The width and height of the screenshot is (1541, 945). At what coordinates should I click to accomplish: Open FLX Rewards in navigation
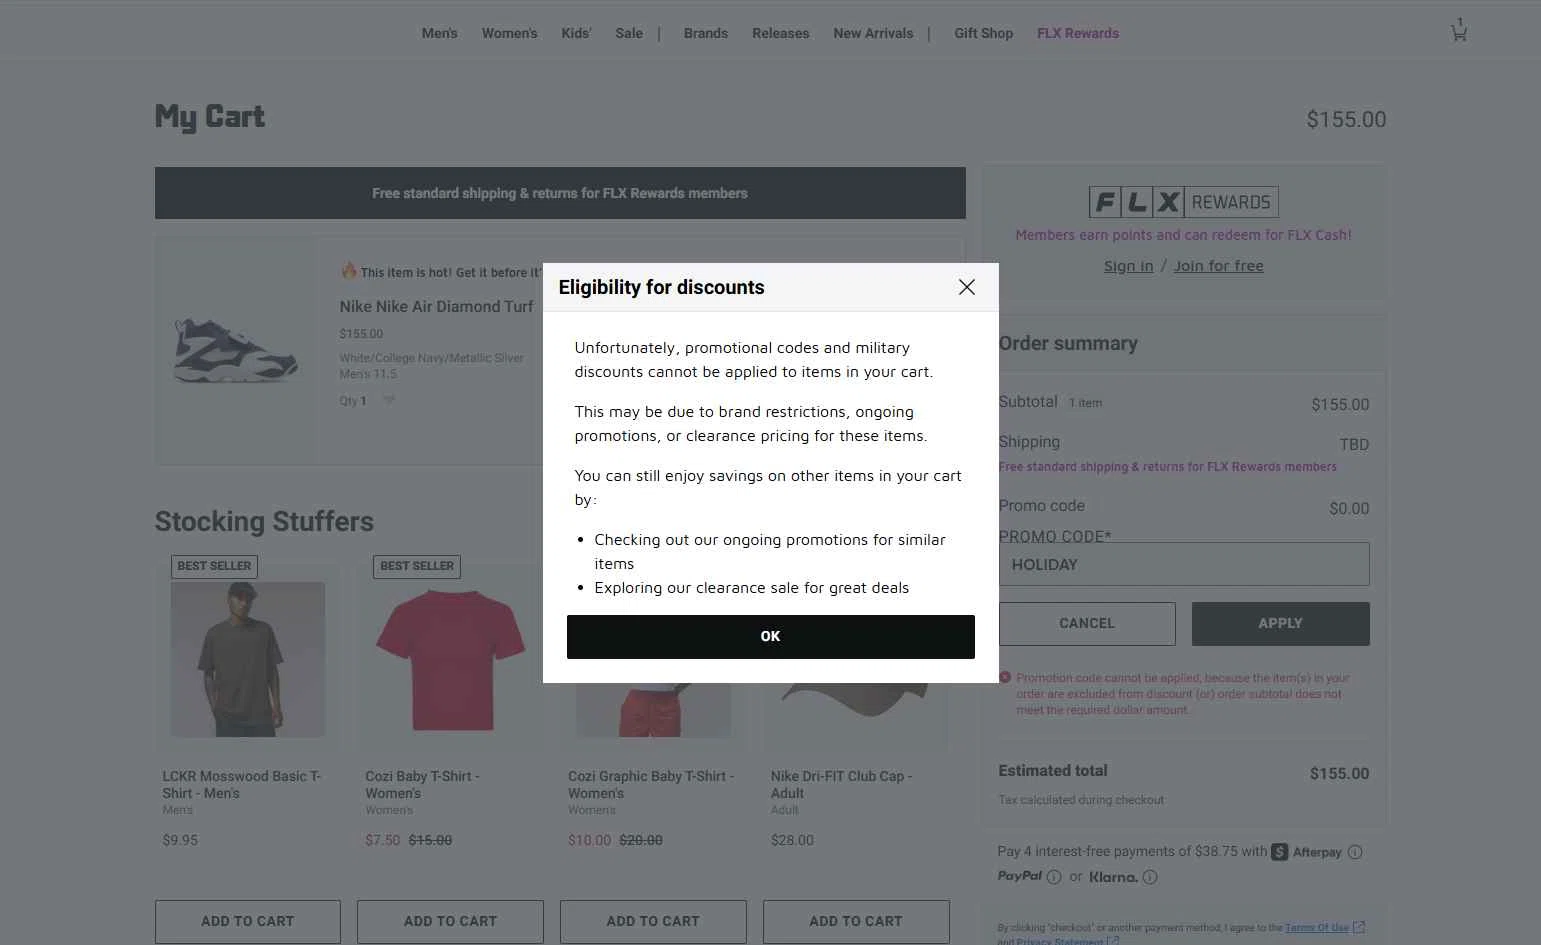pyautogui.click(x=1078, y=33)
